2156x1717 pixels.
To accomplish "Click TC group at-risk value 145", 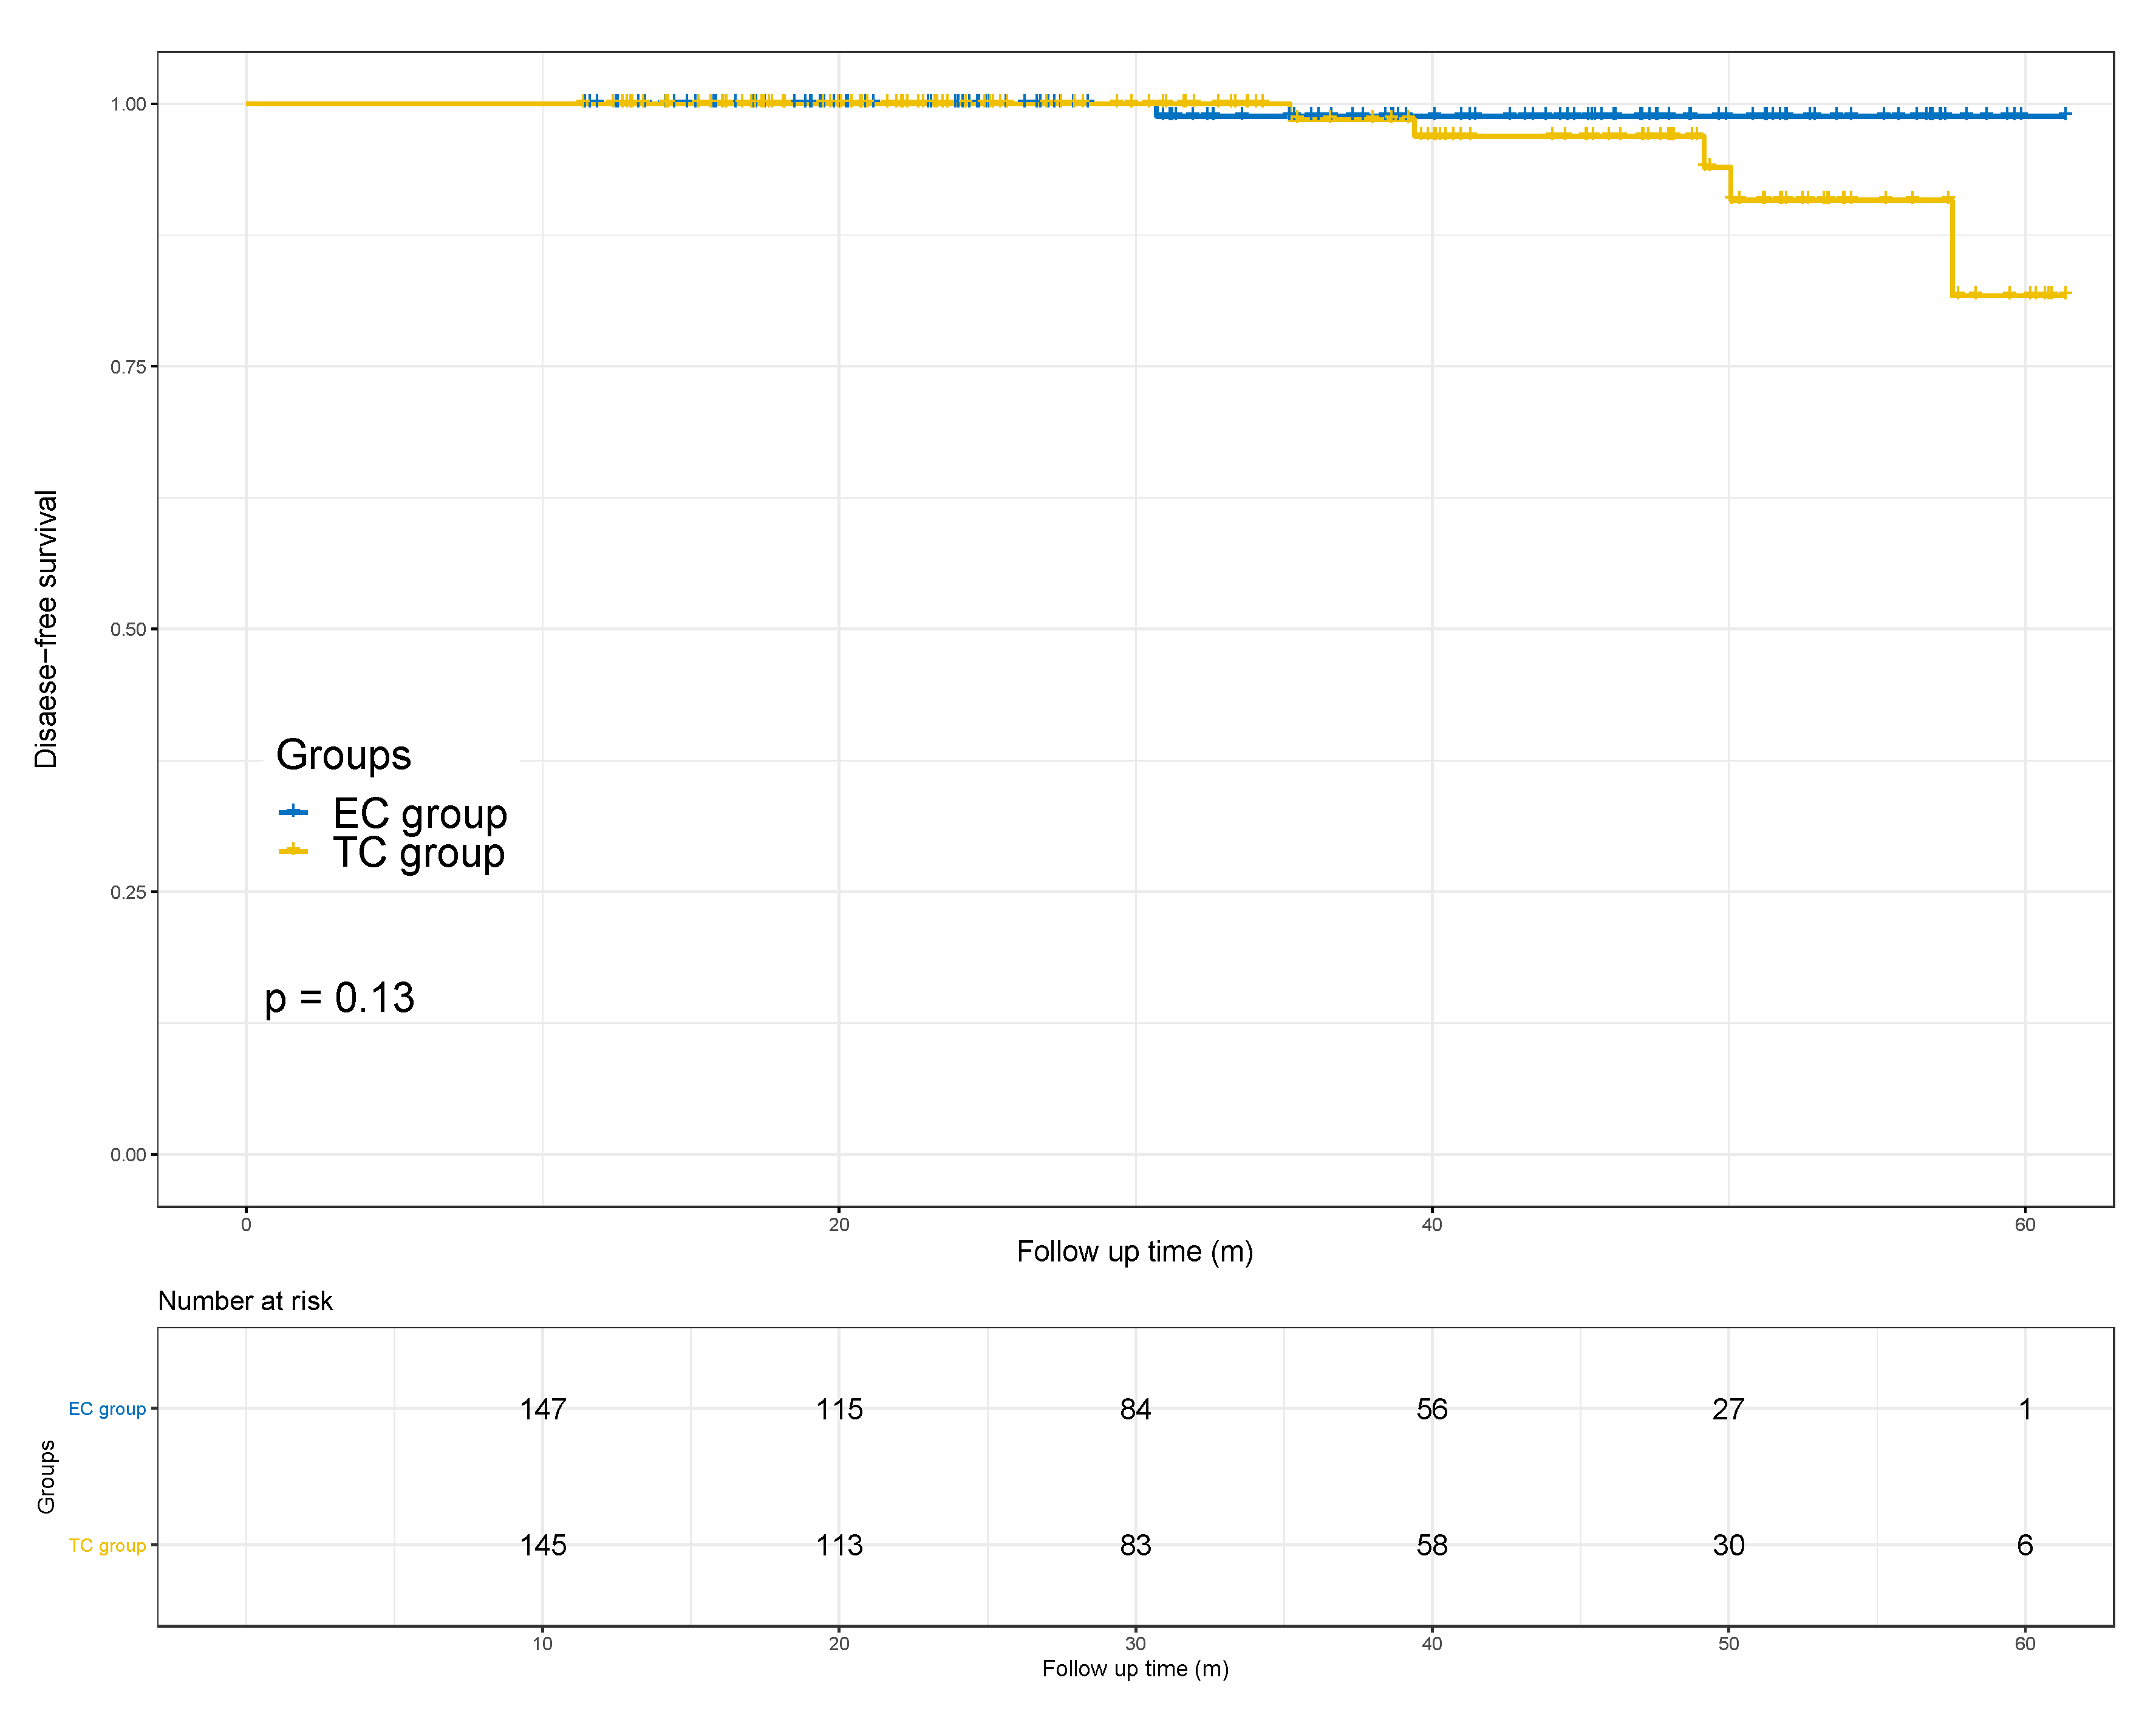I will point(542,1545).
